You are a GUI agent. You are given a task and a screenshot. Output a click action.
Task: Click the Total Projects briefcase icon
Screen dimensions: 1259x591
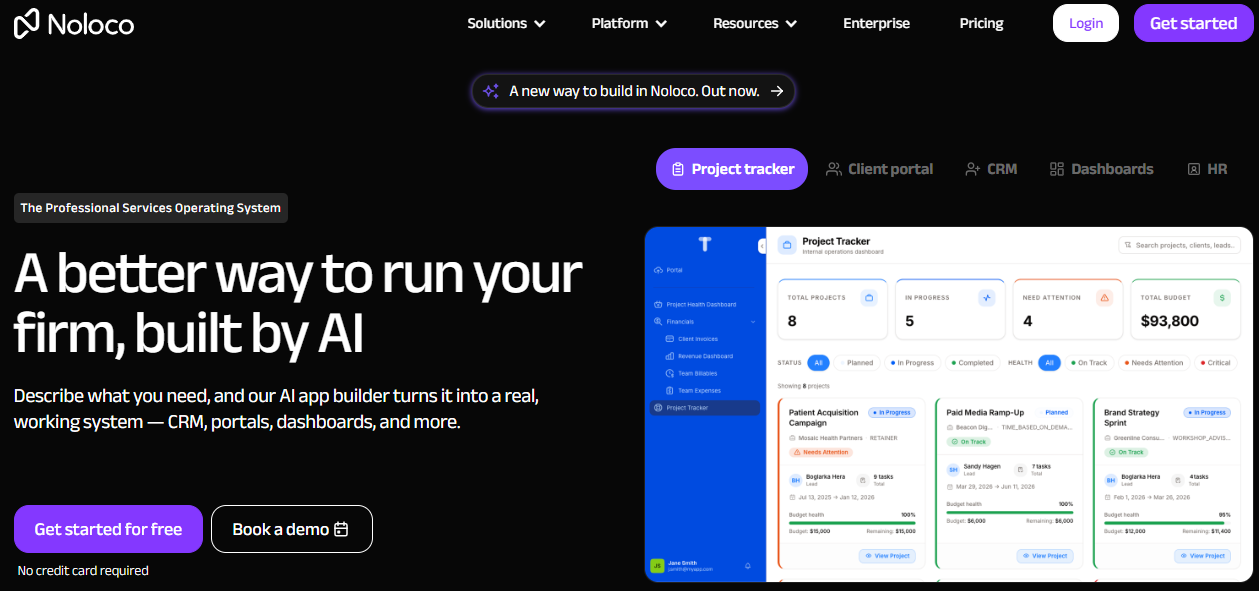point(869,298)
